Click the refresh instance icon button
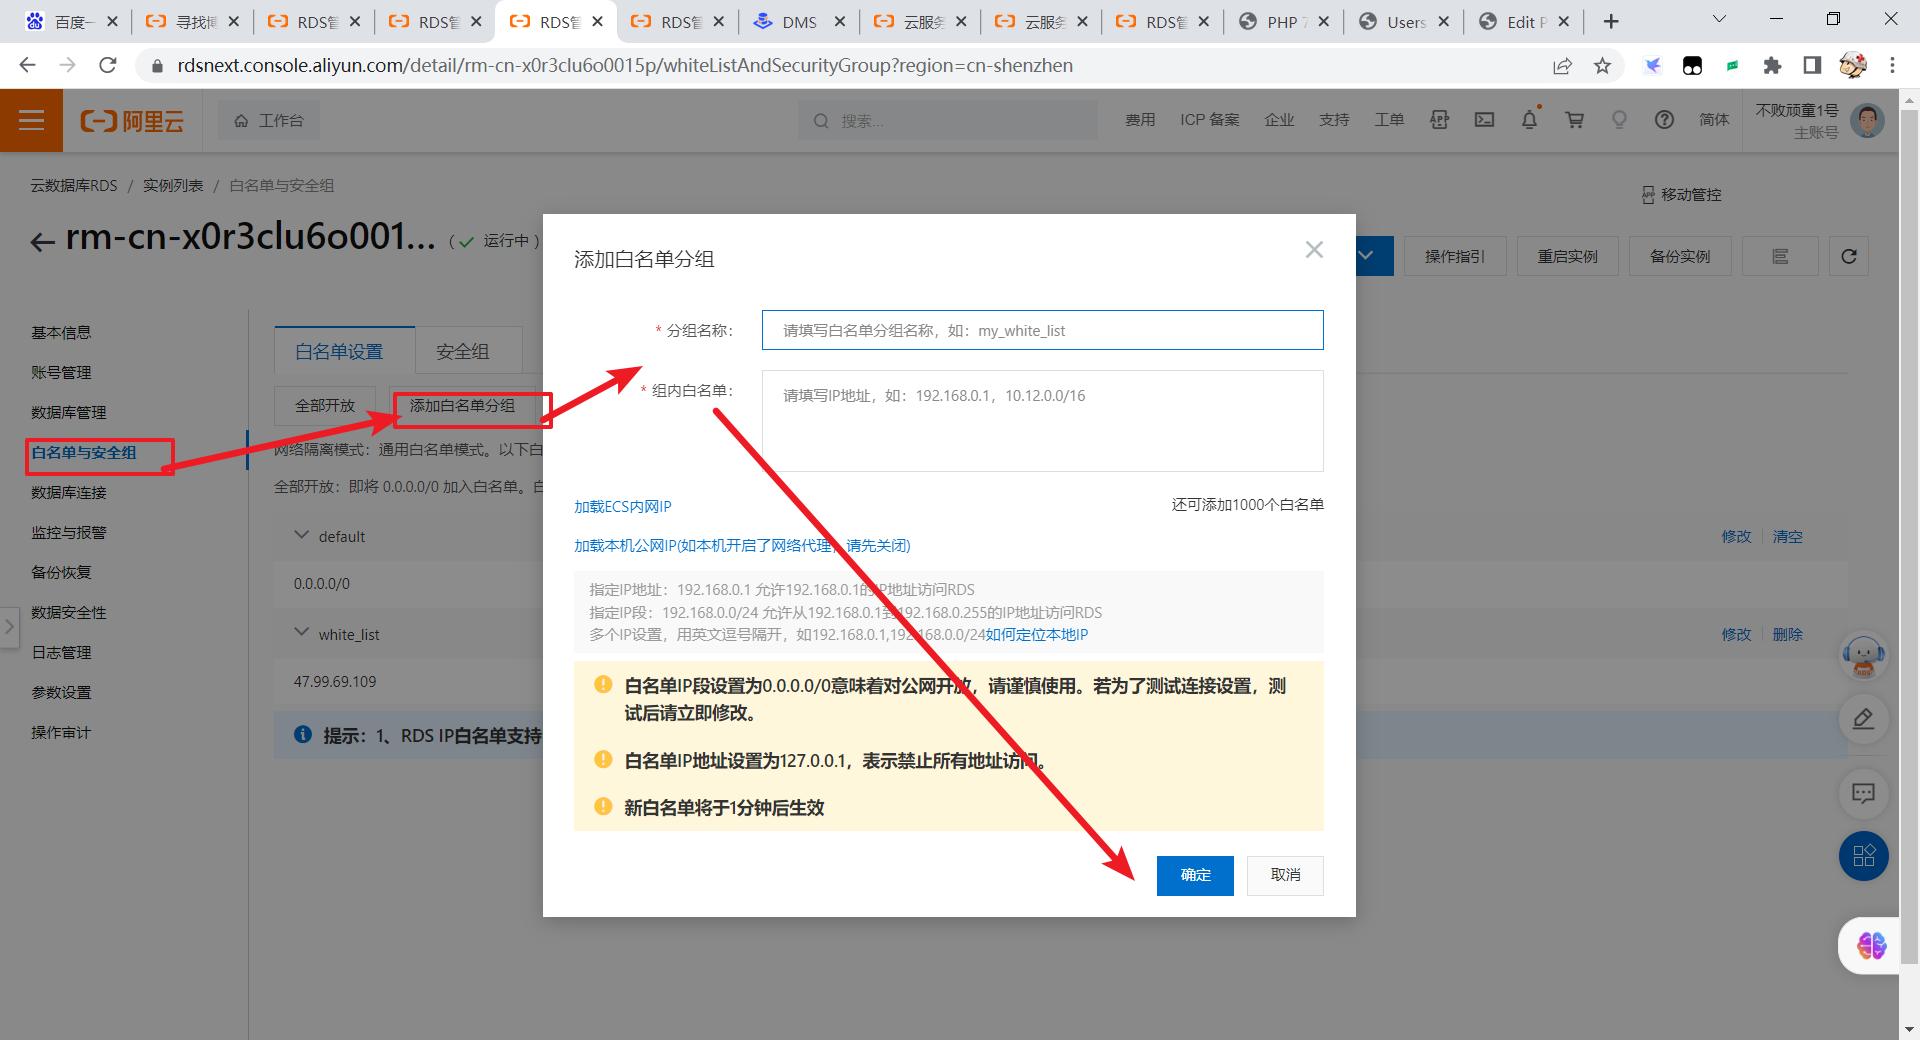Image resolution: width=1920 pixels, height=1040 pixels. click(x=1848, y=257)
